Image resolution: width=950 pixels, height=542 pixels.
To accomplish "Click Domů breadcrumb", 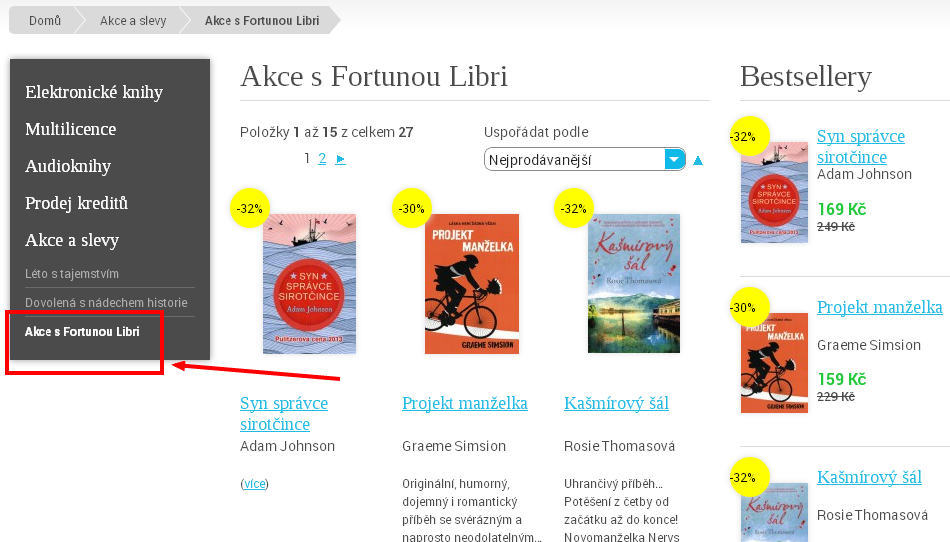I will (45, 21).
